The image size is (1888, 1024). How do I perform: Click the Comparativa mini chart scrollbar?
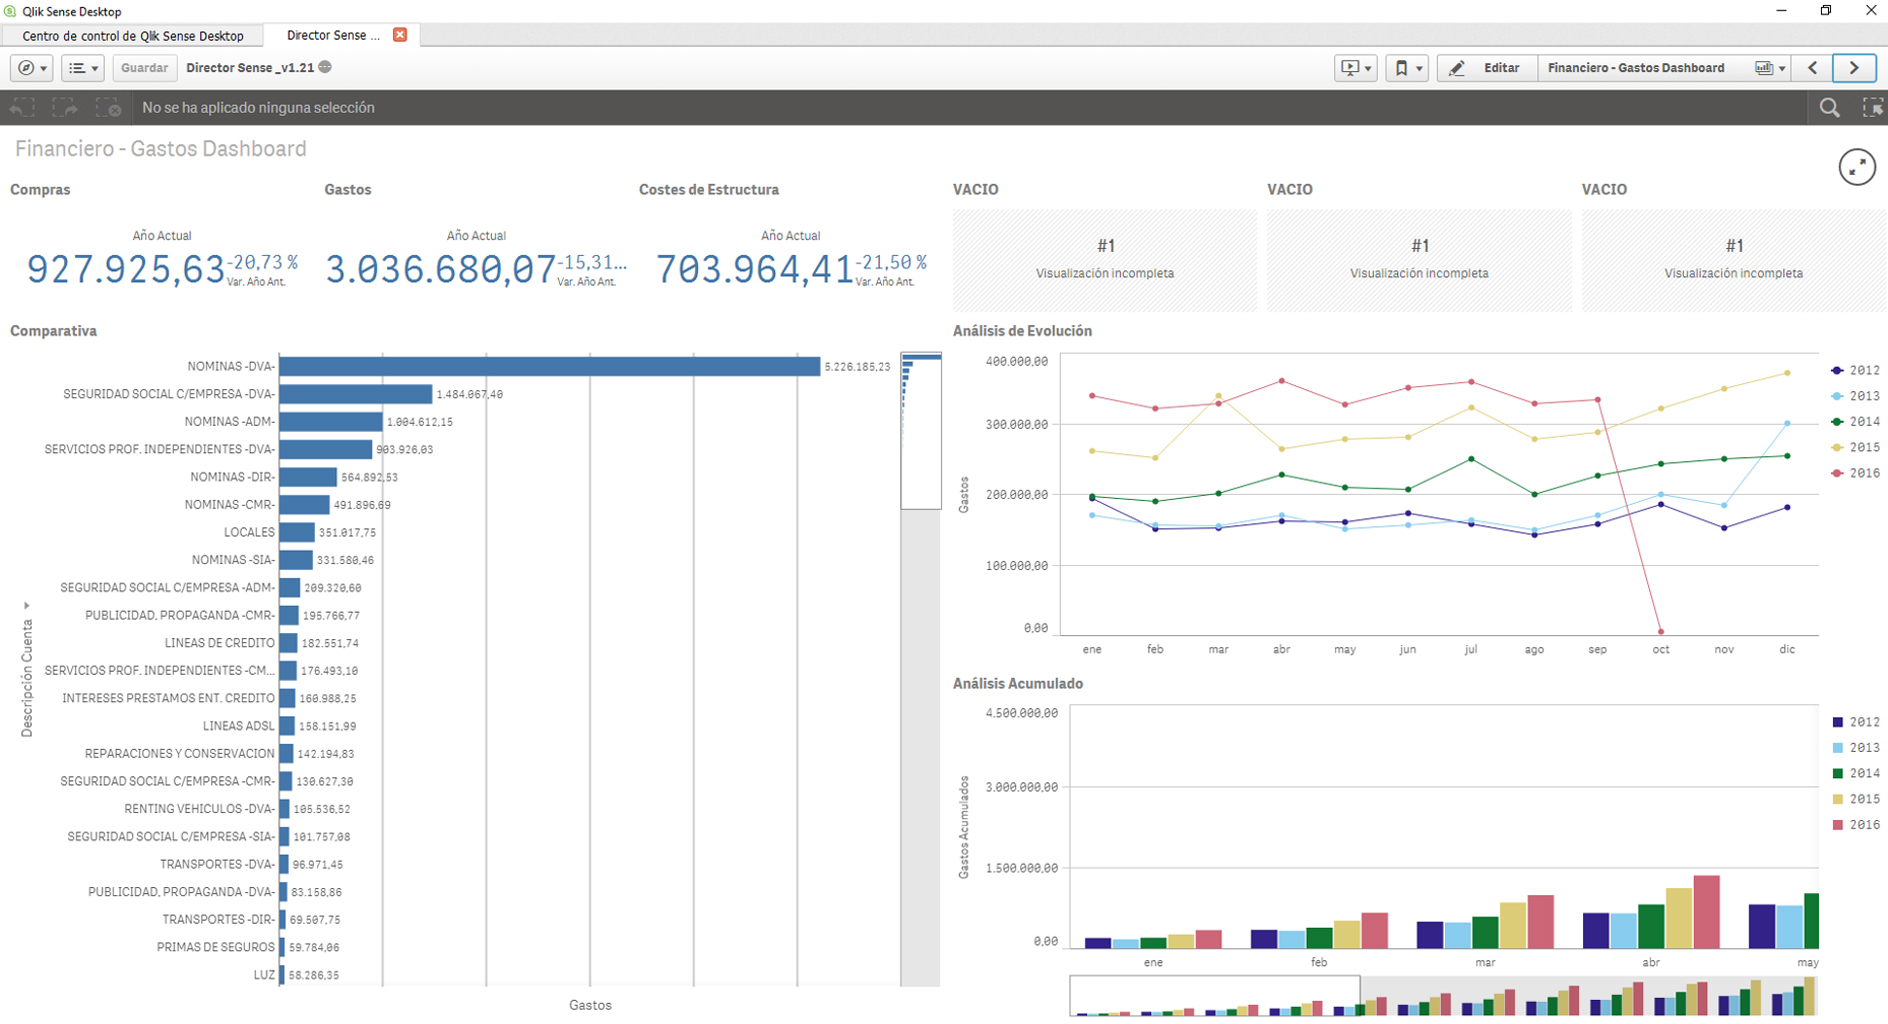[x=921, y=430]
